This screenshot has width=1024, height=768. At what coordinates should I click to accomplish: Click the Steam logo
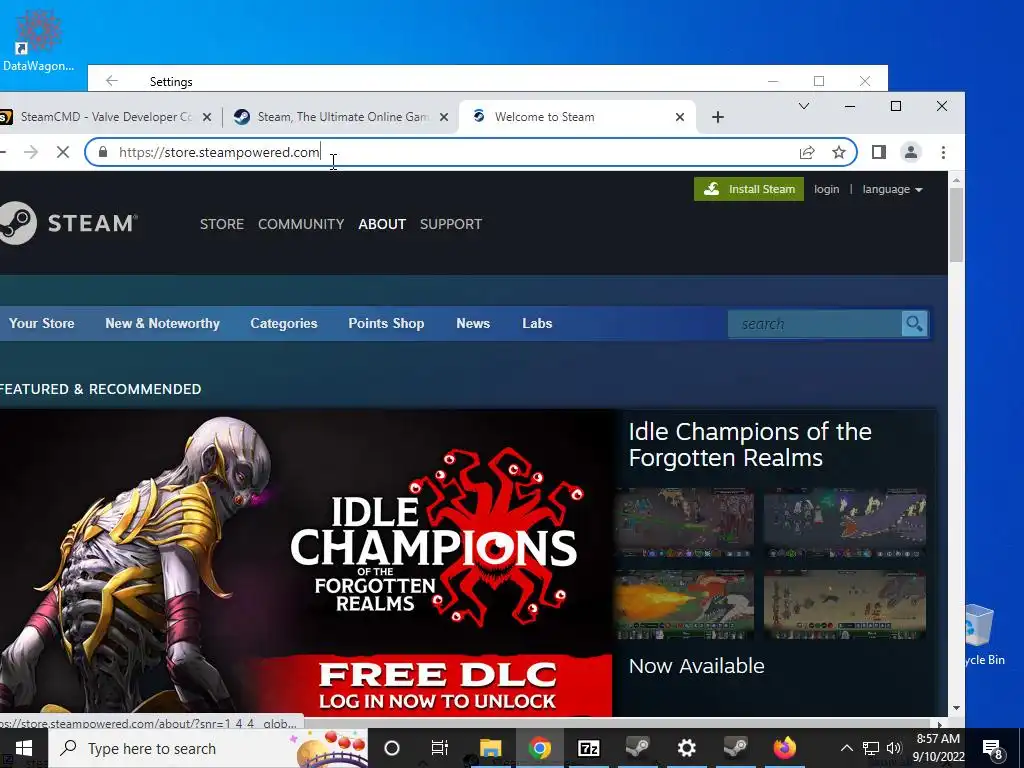(67, 223)
